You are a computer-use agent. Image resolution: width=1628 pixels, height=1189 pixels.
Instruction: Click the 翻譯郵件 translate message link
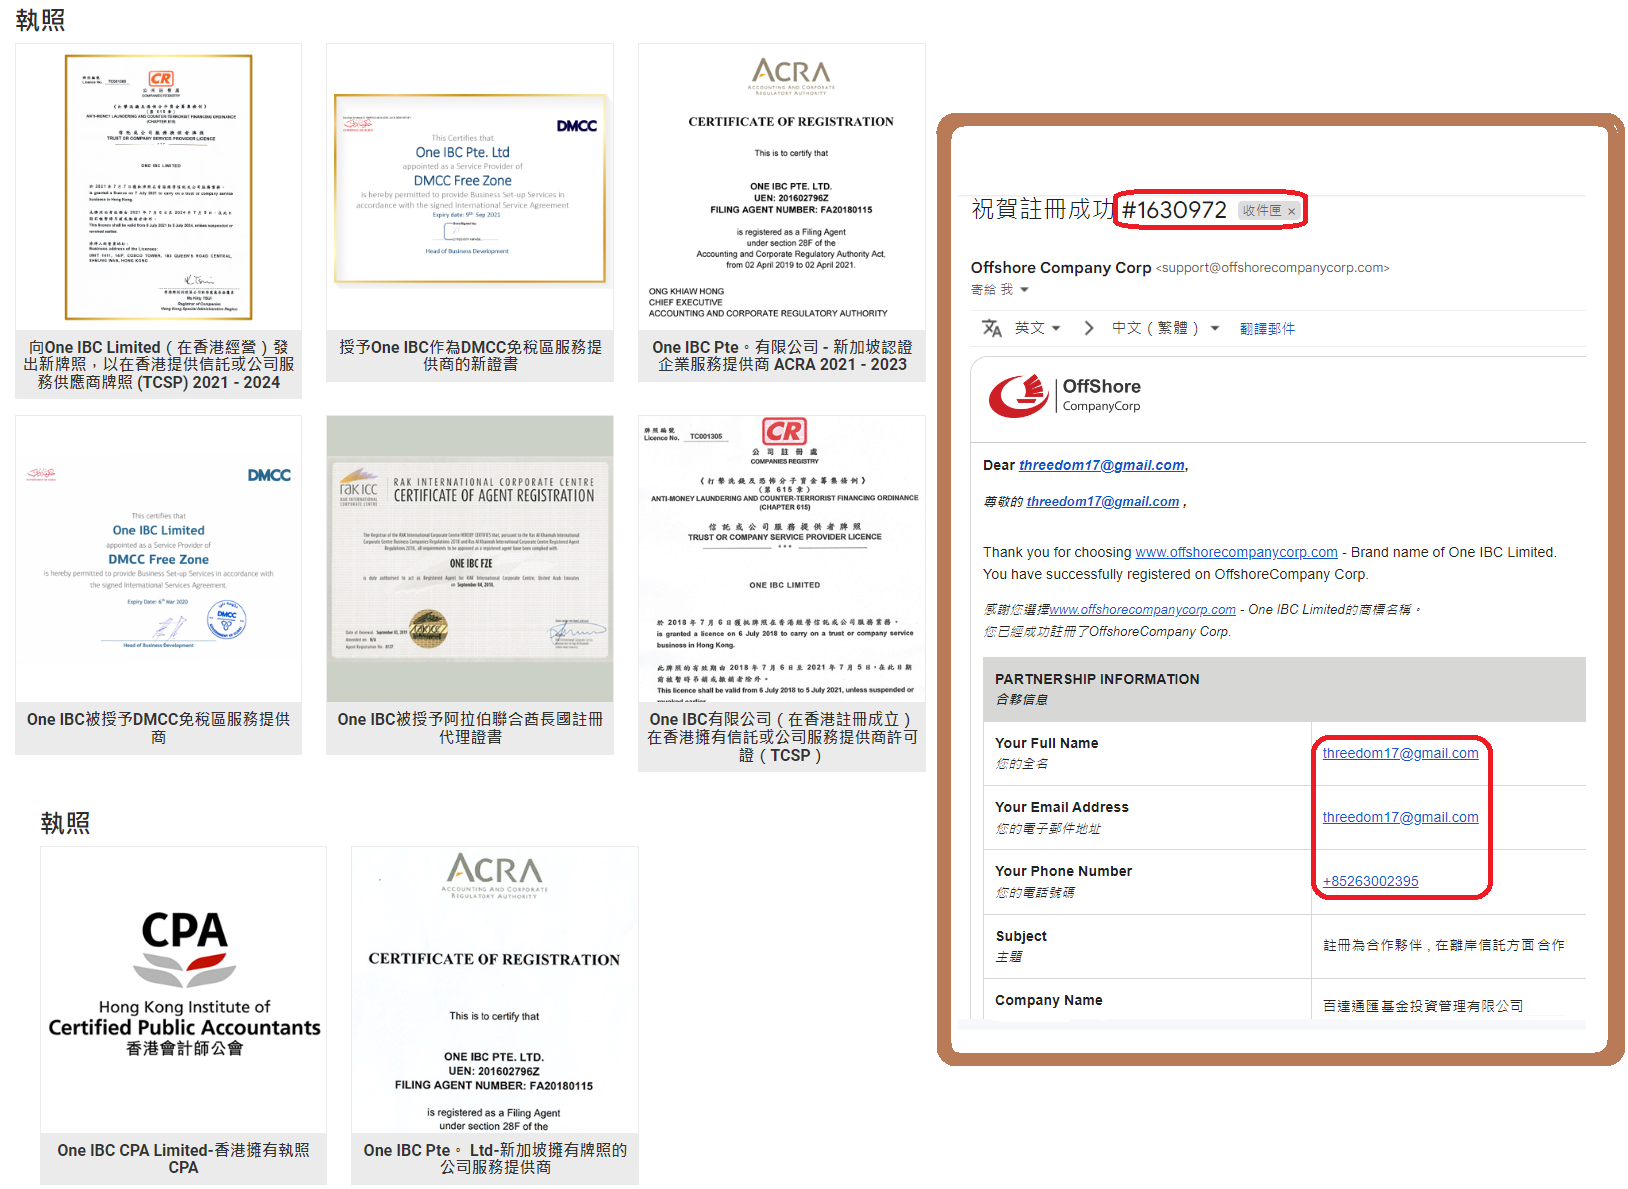[1267, 329]
